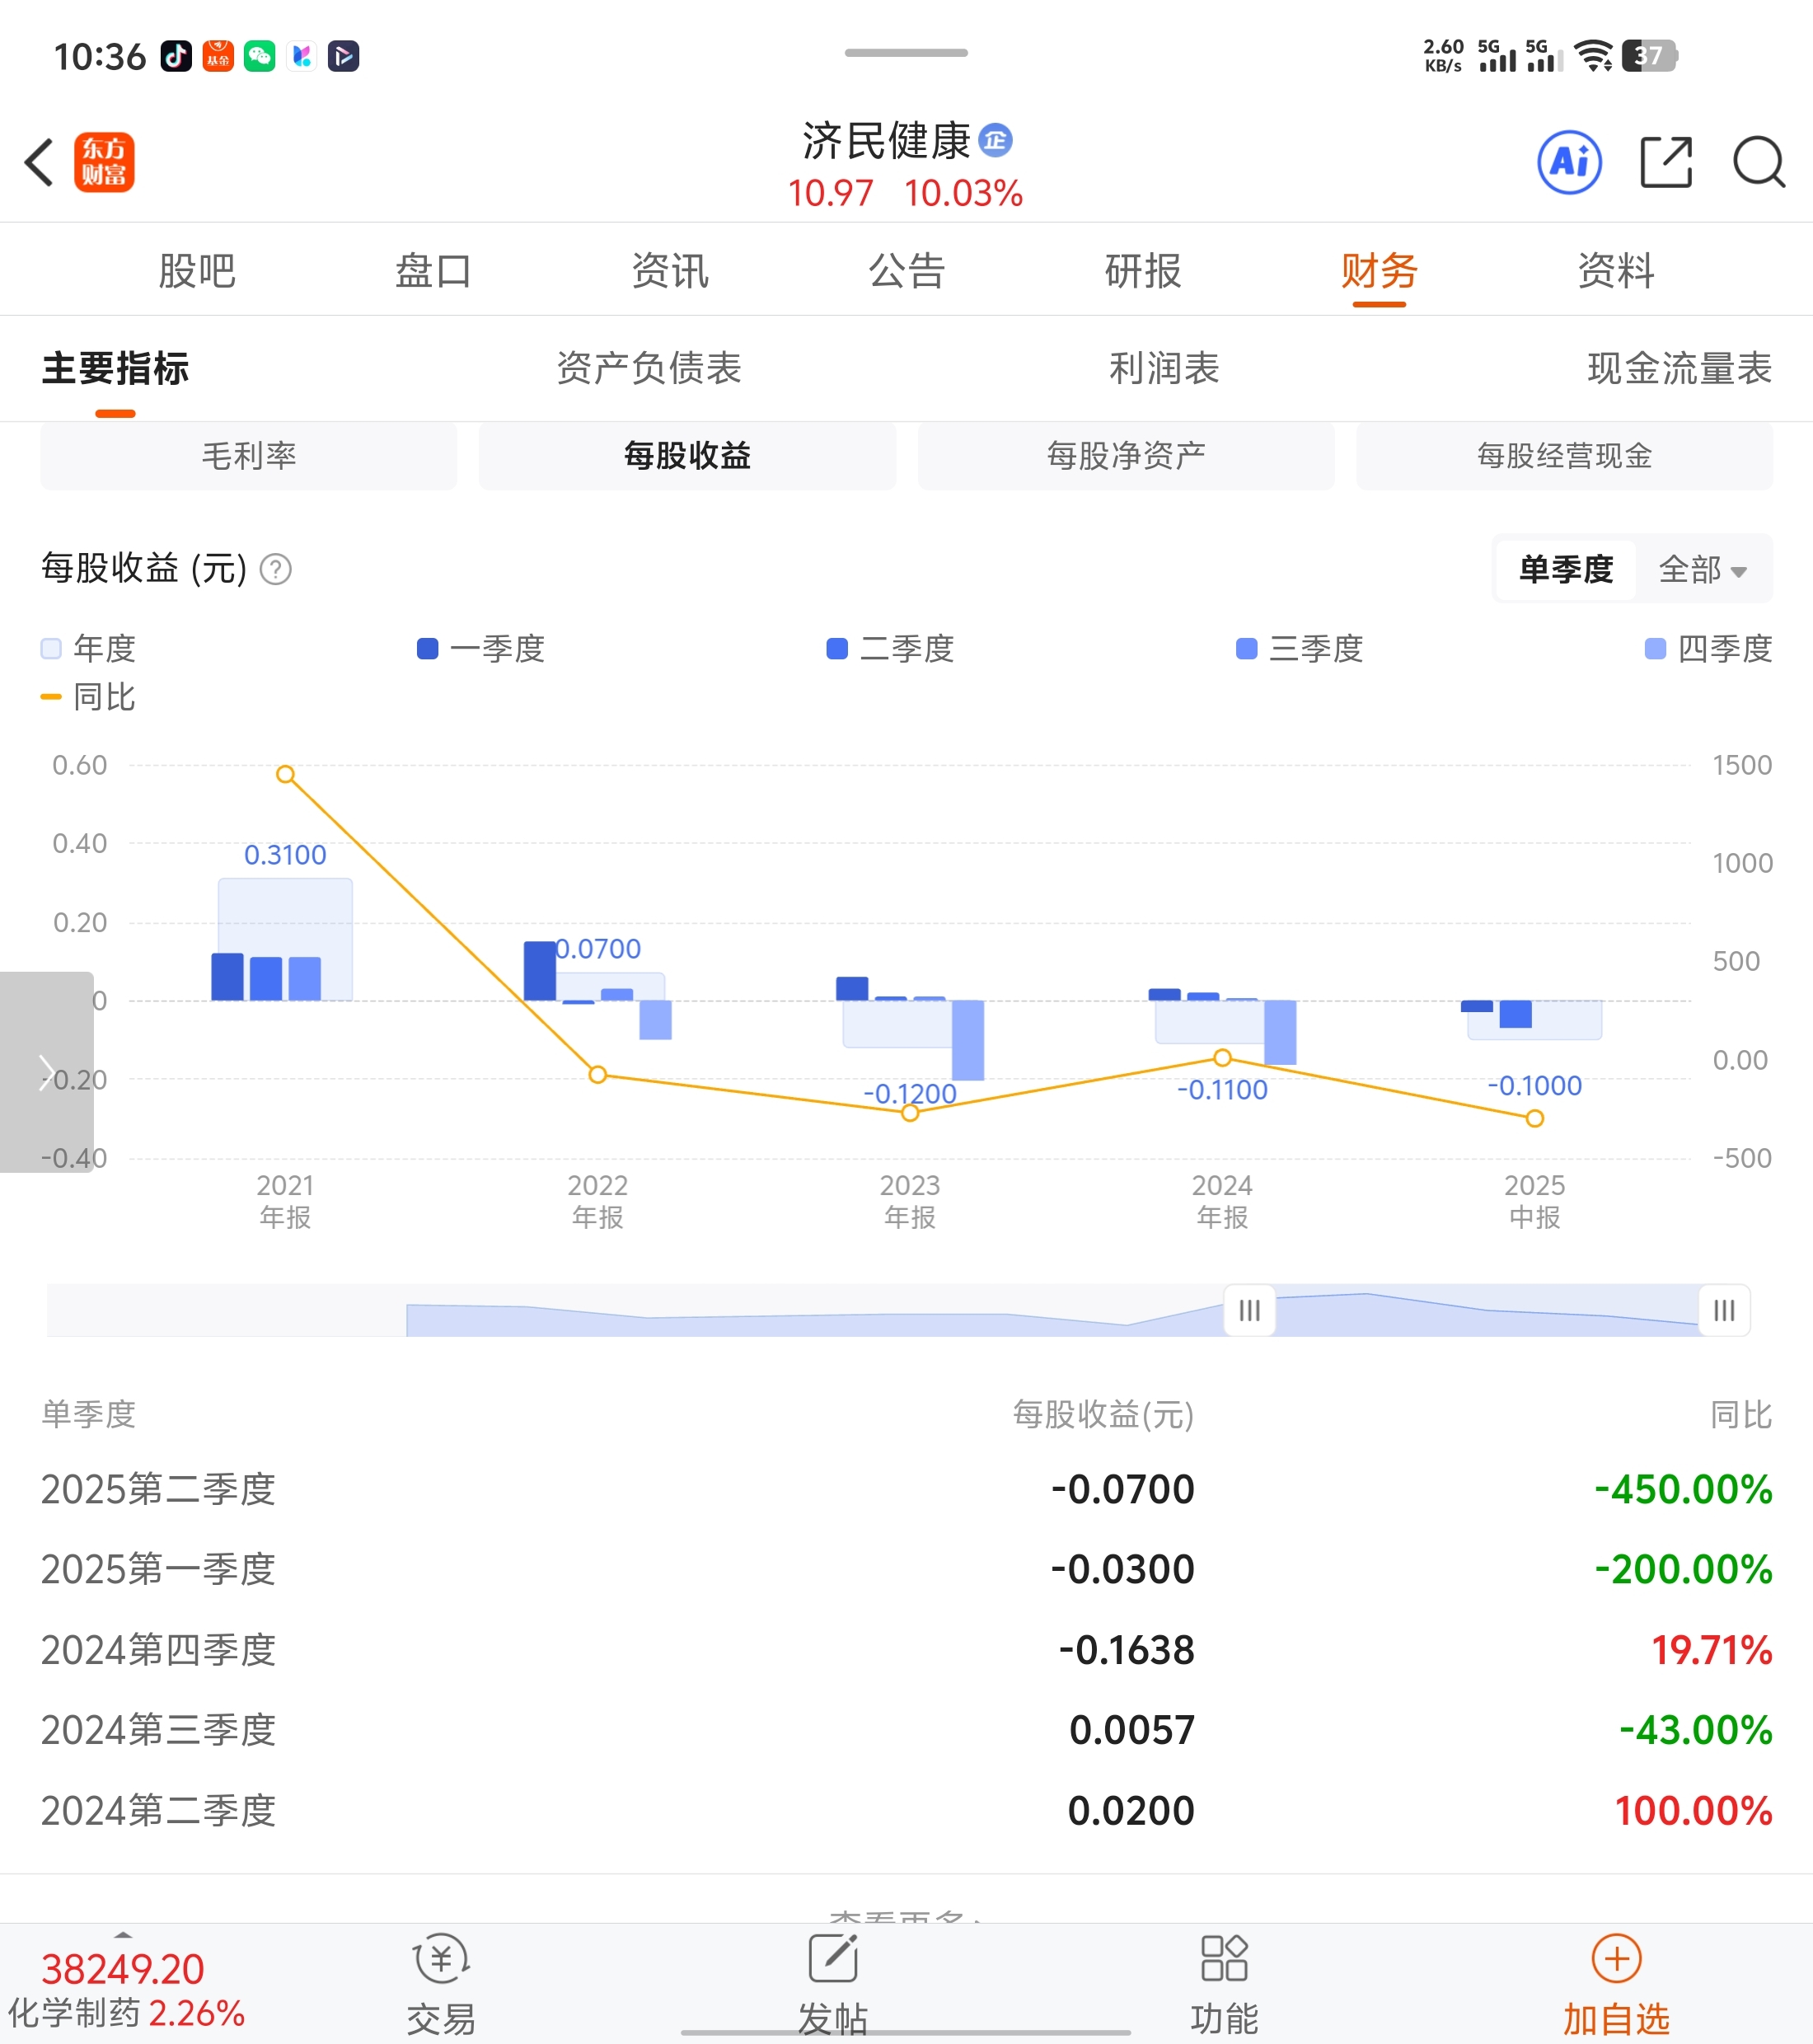This screenshot has width=1813, height=2044.
Task: Open the 全部 dropdown filter
Action: [x=1702, y=570]
